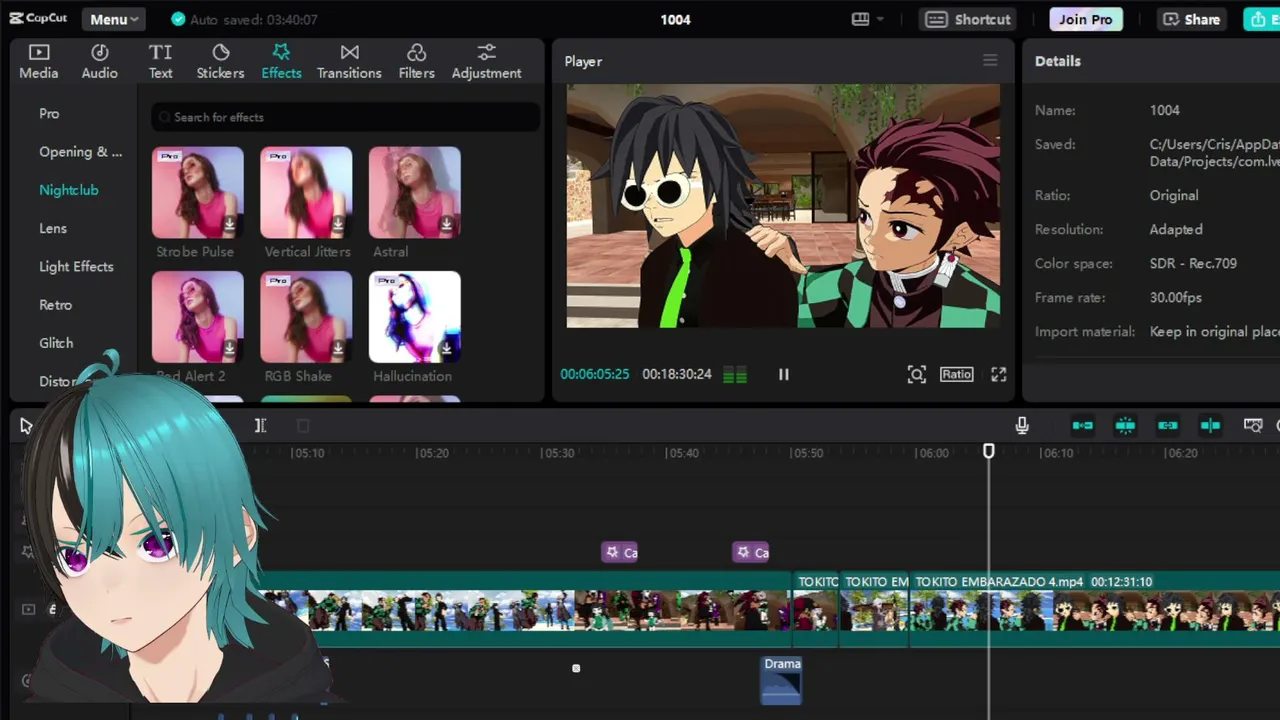Click the cover/thumbnail icon in timeline toolbar

pos(1252,426)
